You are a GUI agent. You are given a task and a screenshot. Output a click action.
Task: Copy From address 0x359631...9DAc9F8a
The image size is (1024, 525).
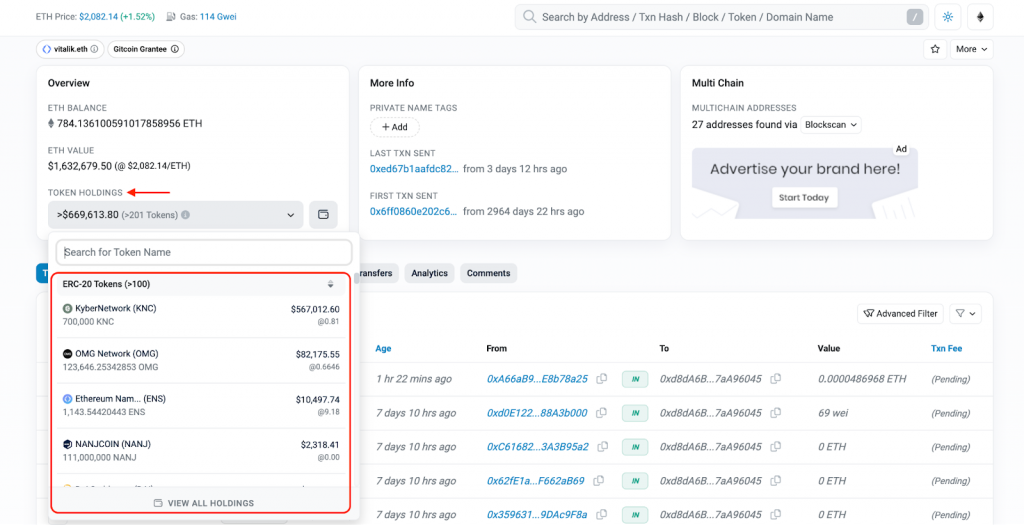click(x=601, y=515)
